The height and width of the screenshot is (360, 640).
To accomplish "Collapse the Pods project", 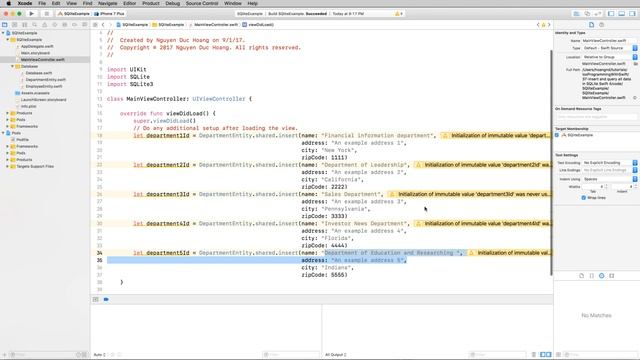I will point(3,133).
